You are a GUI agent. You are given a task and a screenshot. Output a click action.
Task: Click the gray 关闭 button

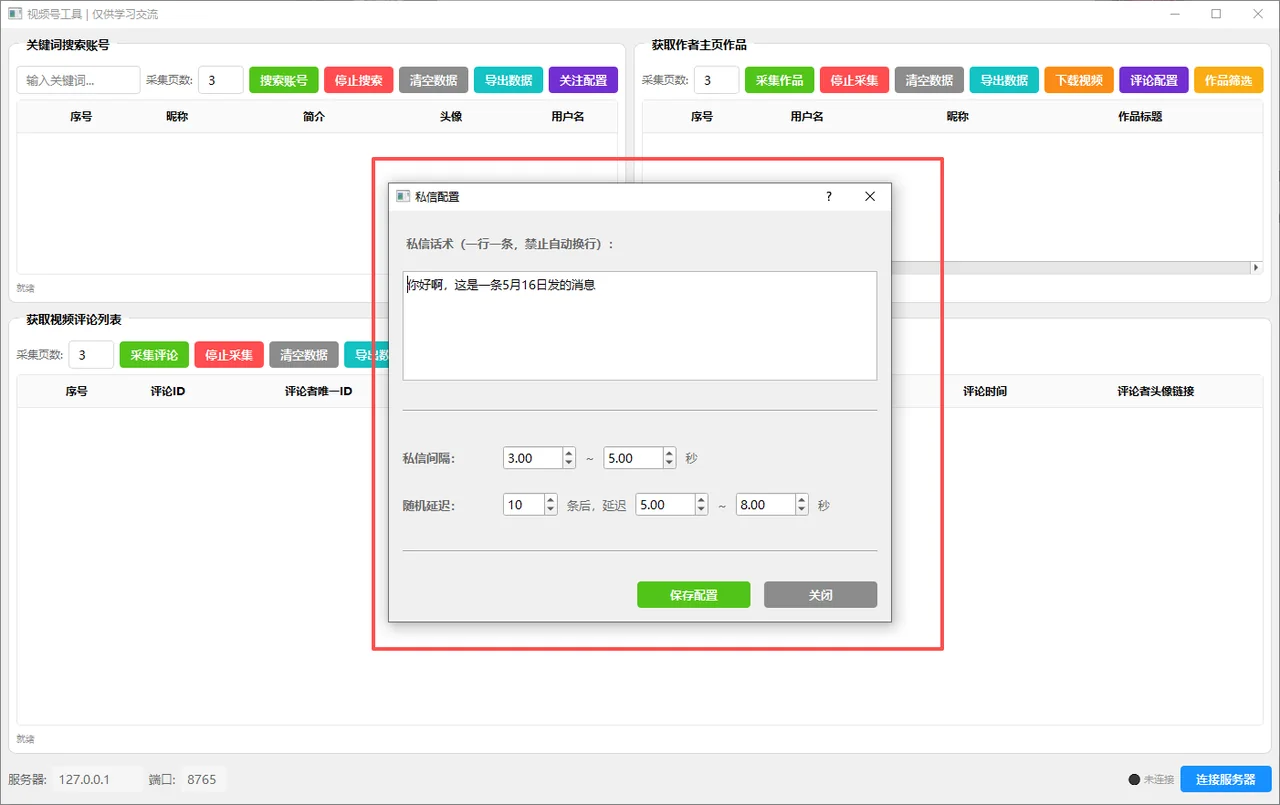click(820, 595)
